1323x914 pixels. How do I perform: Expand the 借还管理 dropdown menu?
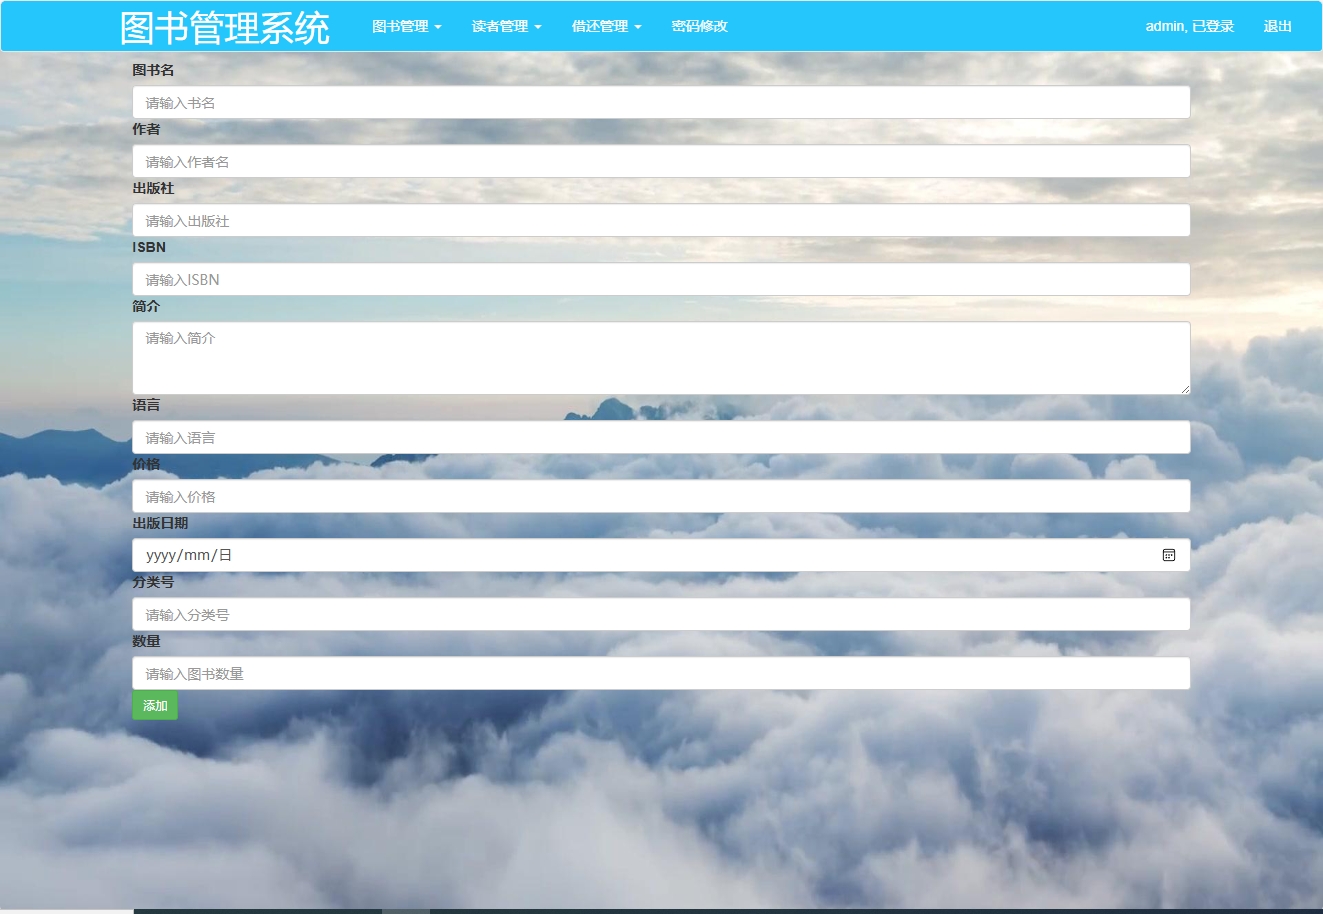click(x=605, y=27)
